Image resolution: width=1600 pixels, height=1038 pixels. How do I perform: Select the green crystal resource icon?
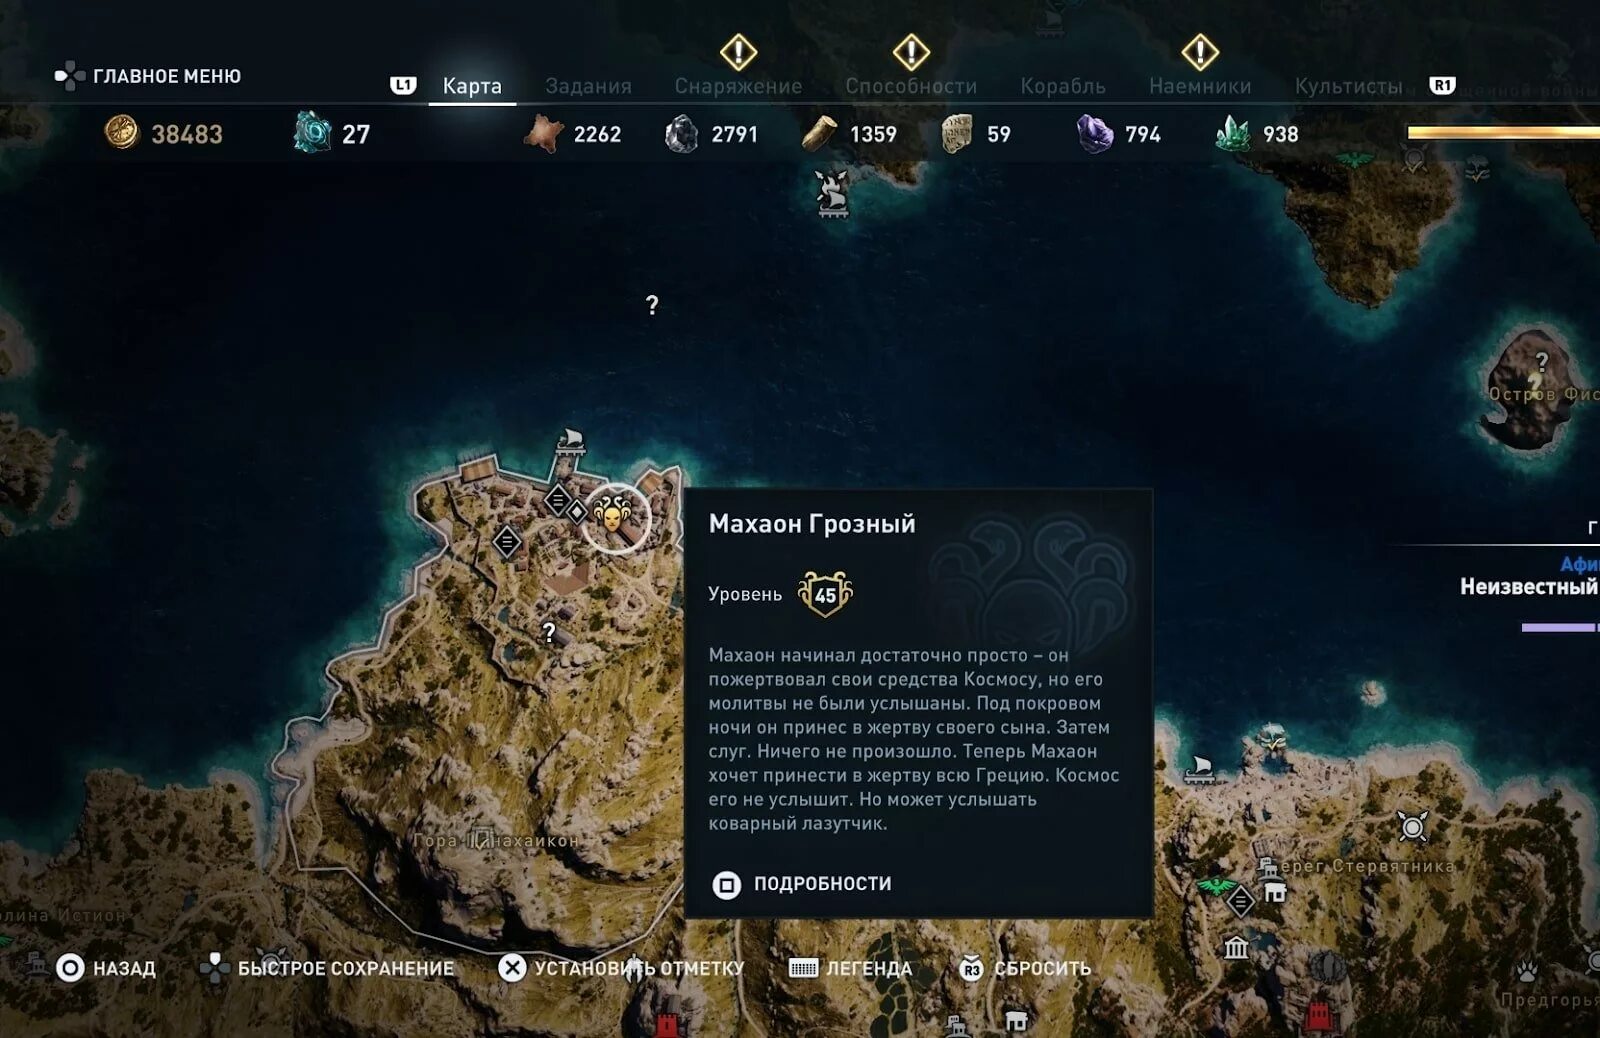coord(1233,133)
